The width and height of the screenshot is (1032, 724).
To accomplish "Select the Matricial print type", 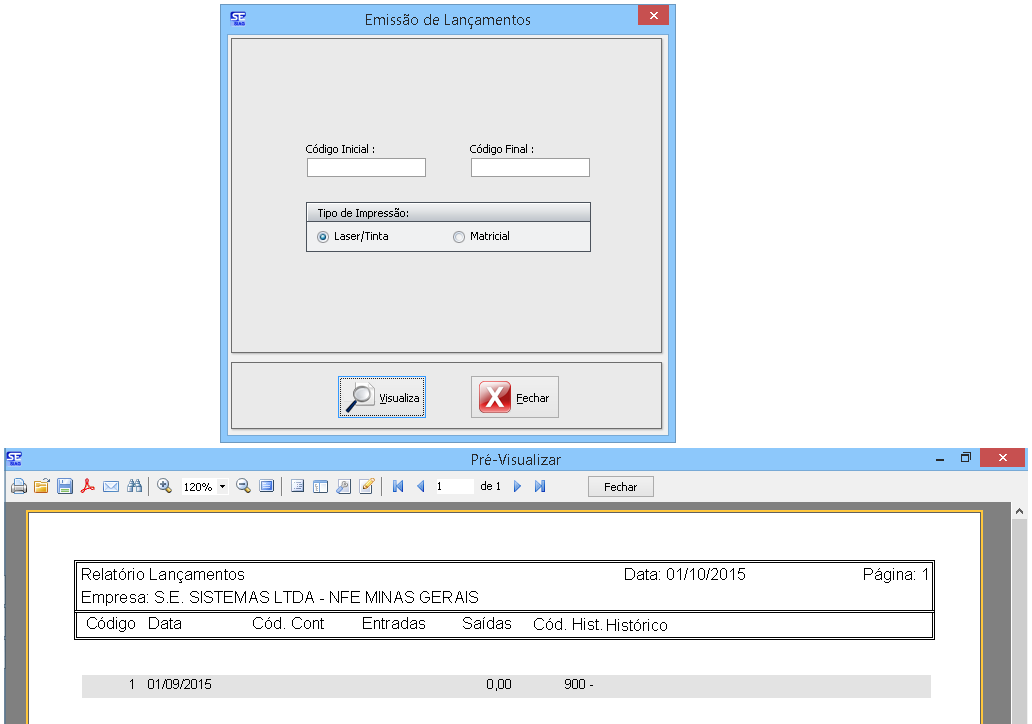I will point(459,237).
